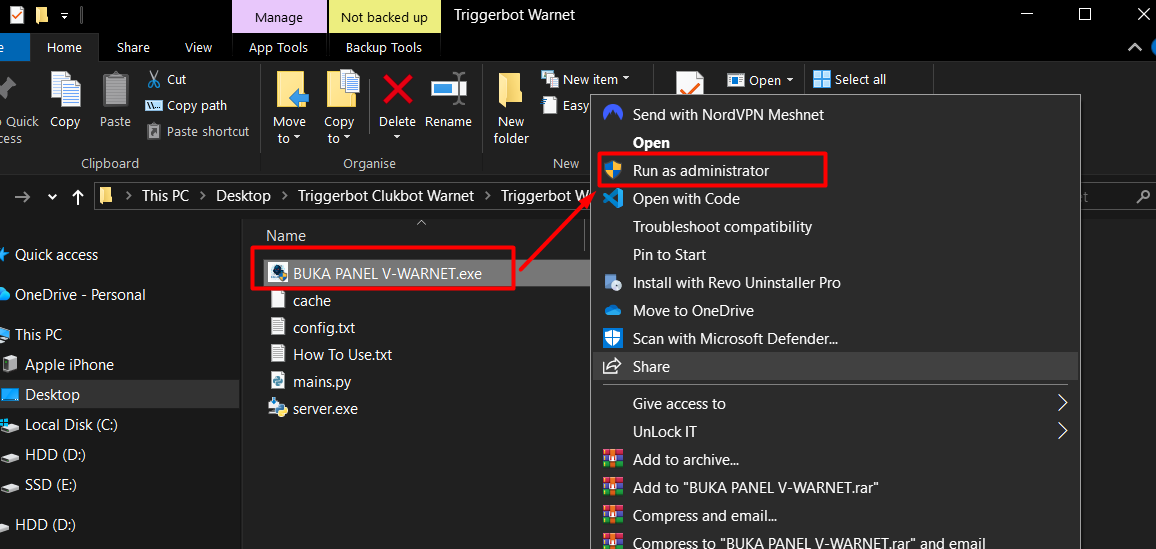
Task: Expand the UnLock IT submenu
Action: pos(665,432)
